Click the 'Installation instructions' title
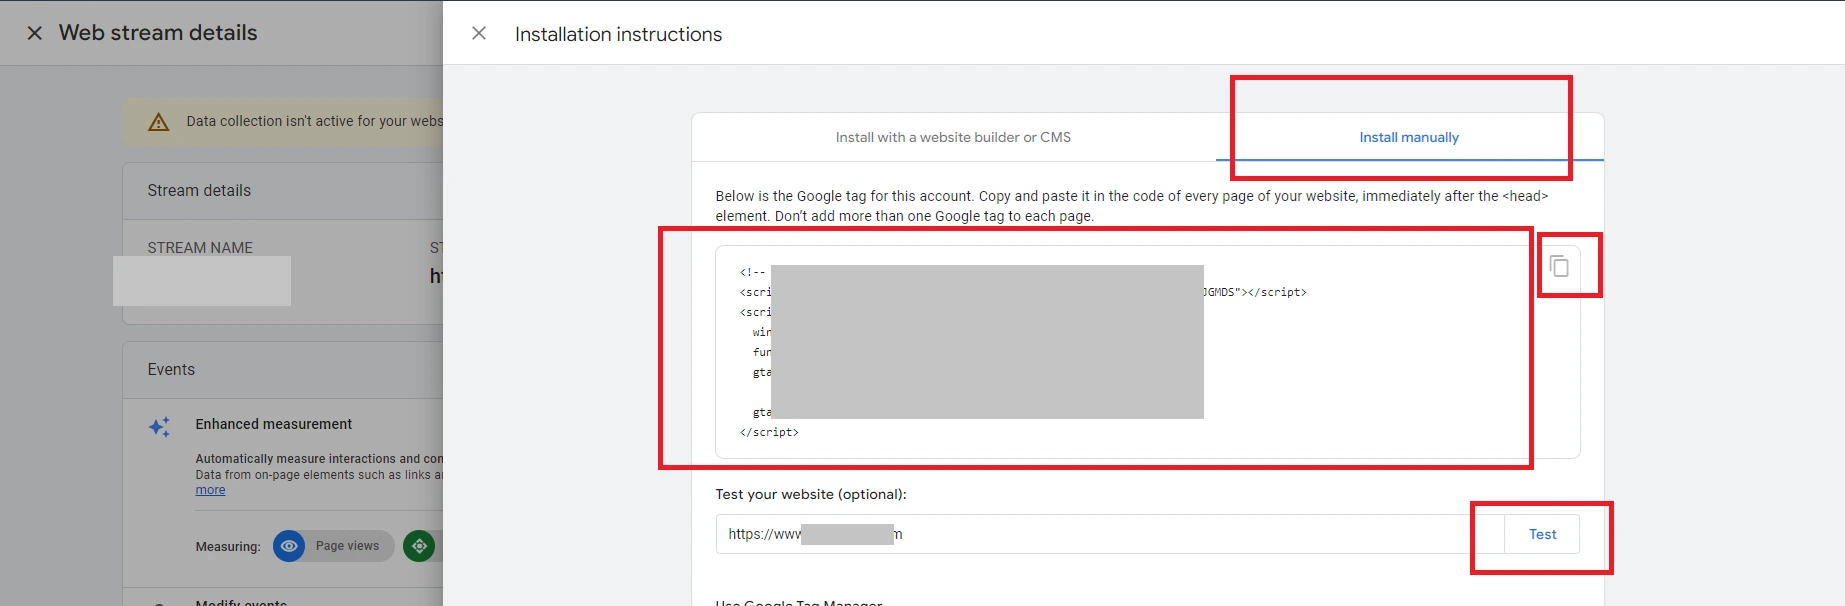 [x=618, y=34]
